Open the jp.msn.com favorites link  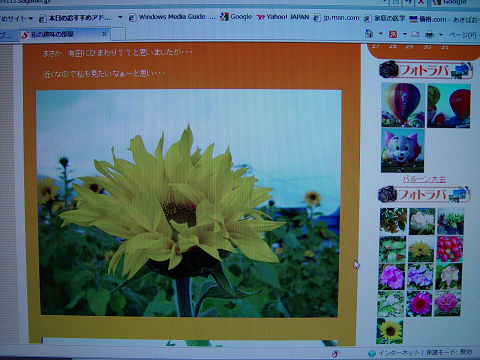point(337,18)
